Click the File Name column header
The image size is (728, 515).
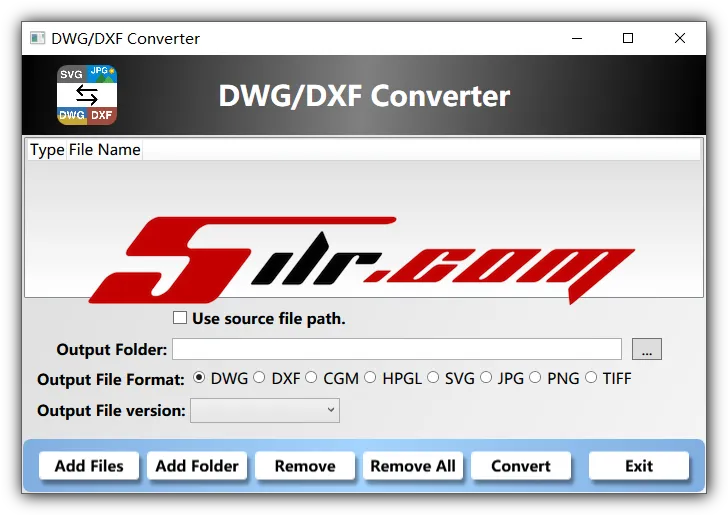click(104, 150)
